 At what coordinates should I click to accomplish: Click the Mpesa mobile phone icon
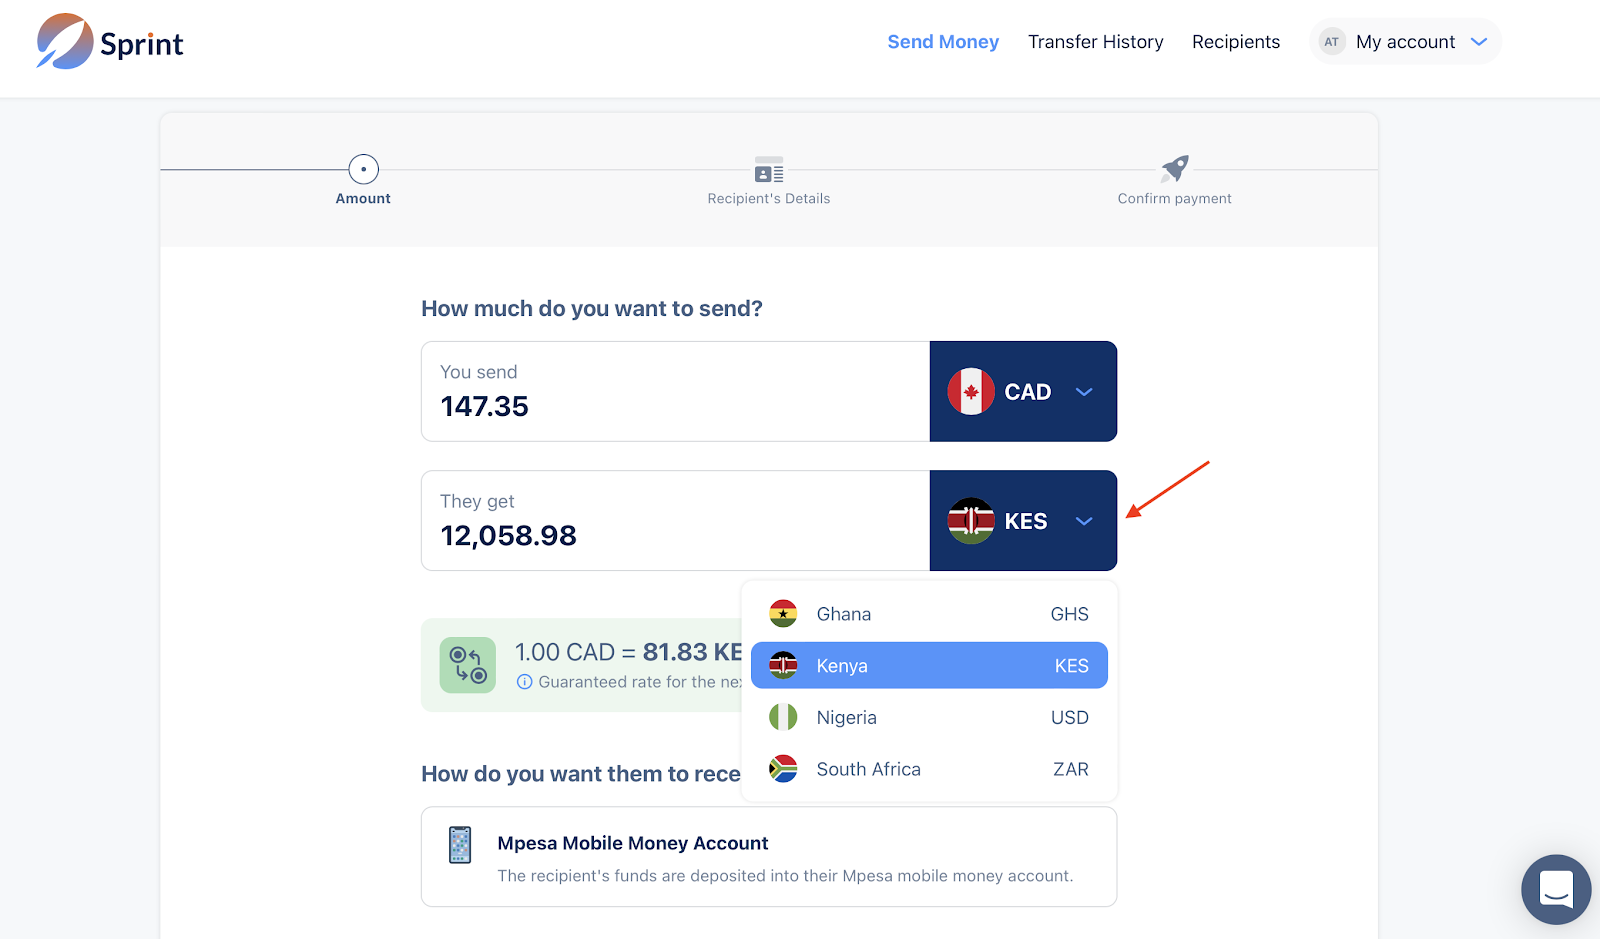tap(460, 845)
